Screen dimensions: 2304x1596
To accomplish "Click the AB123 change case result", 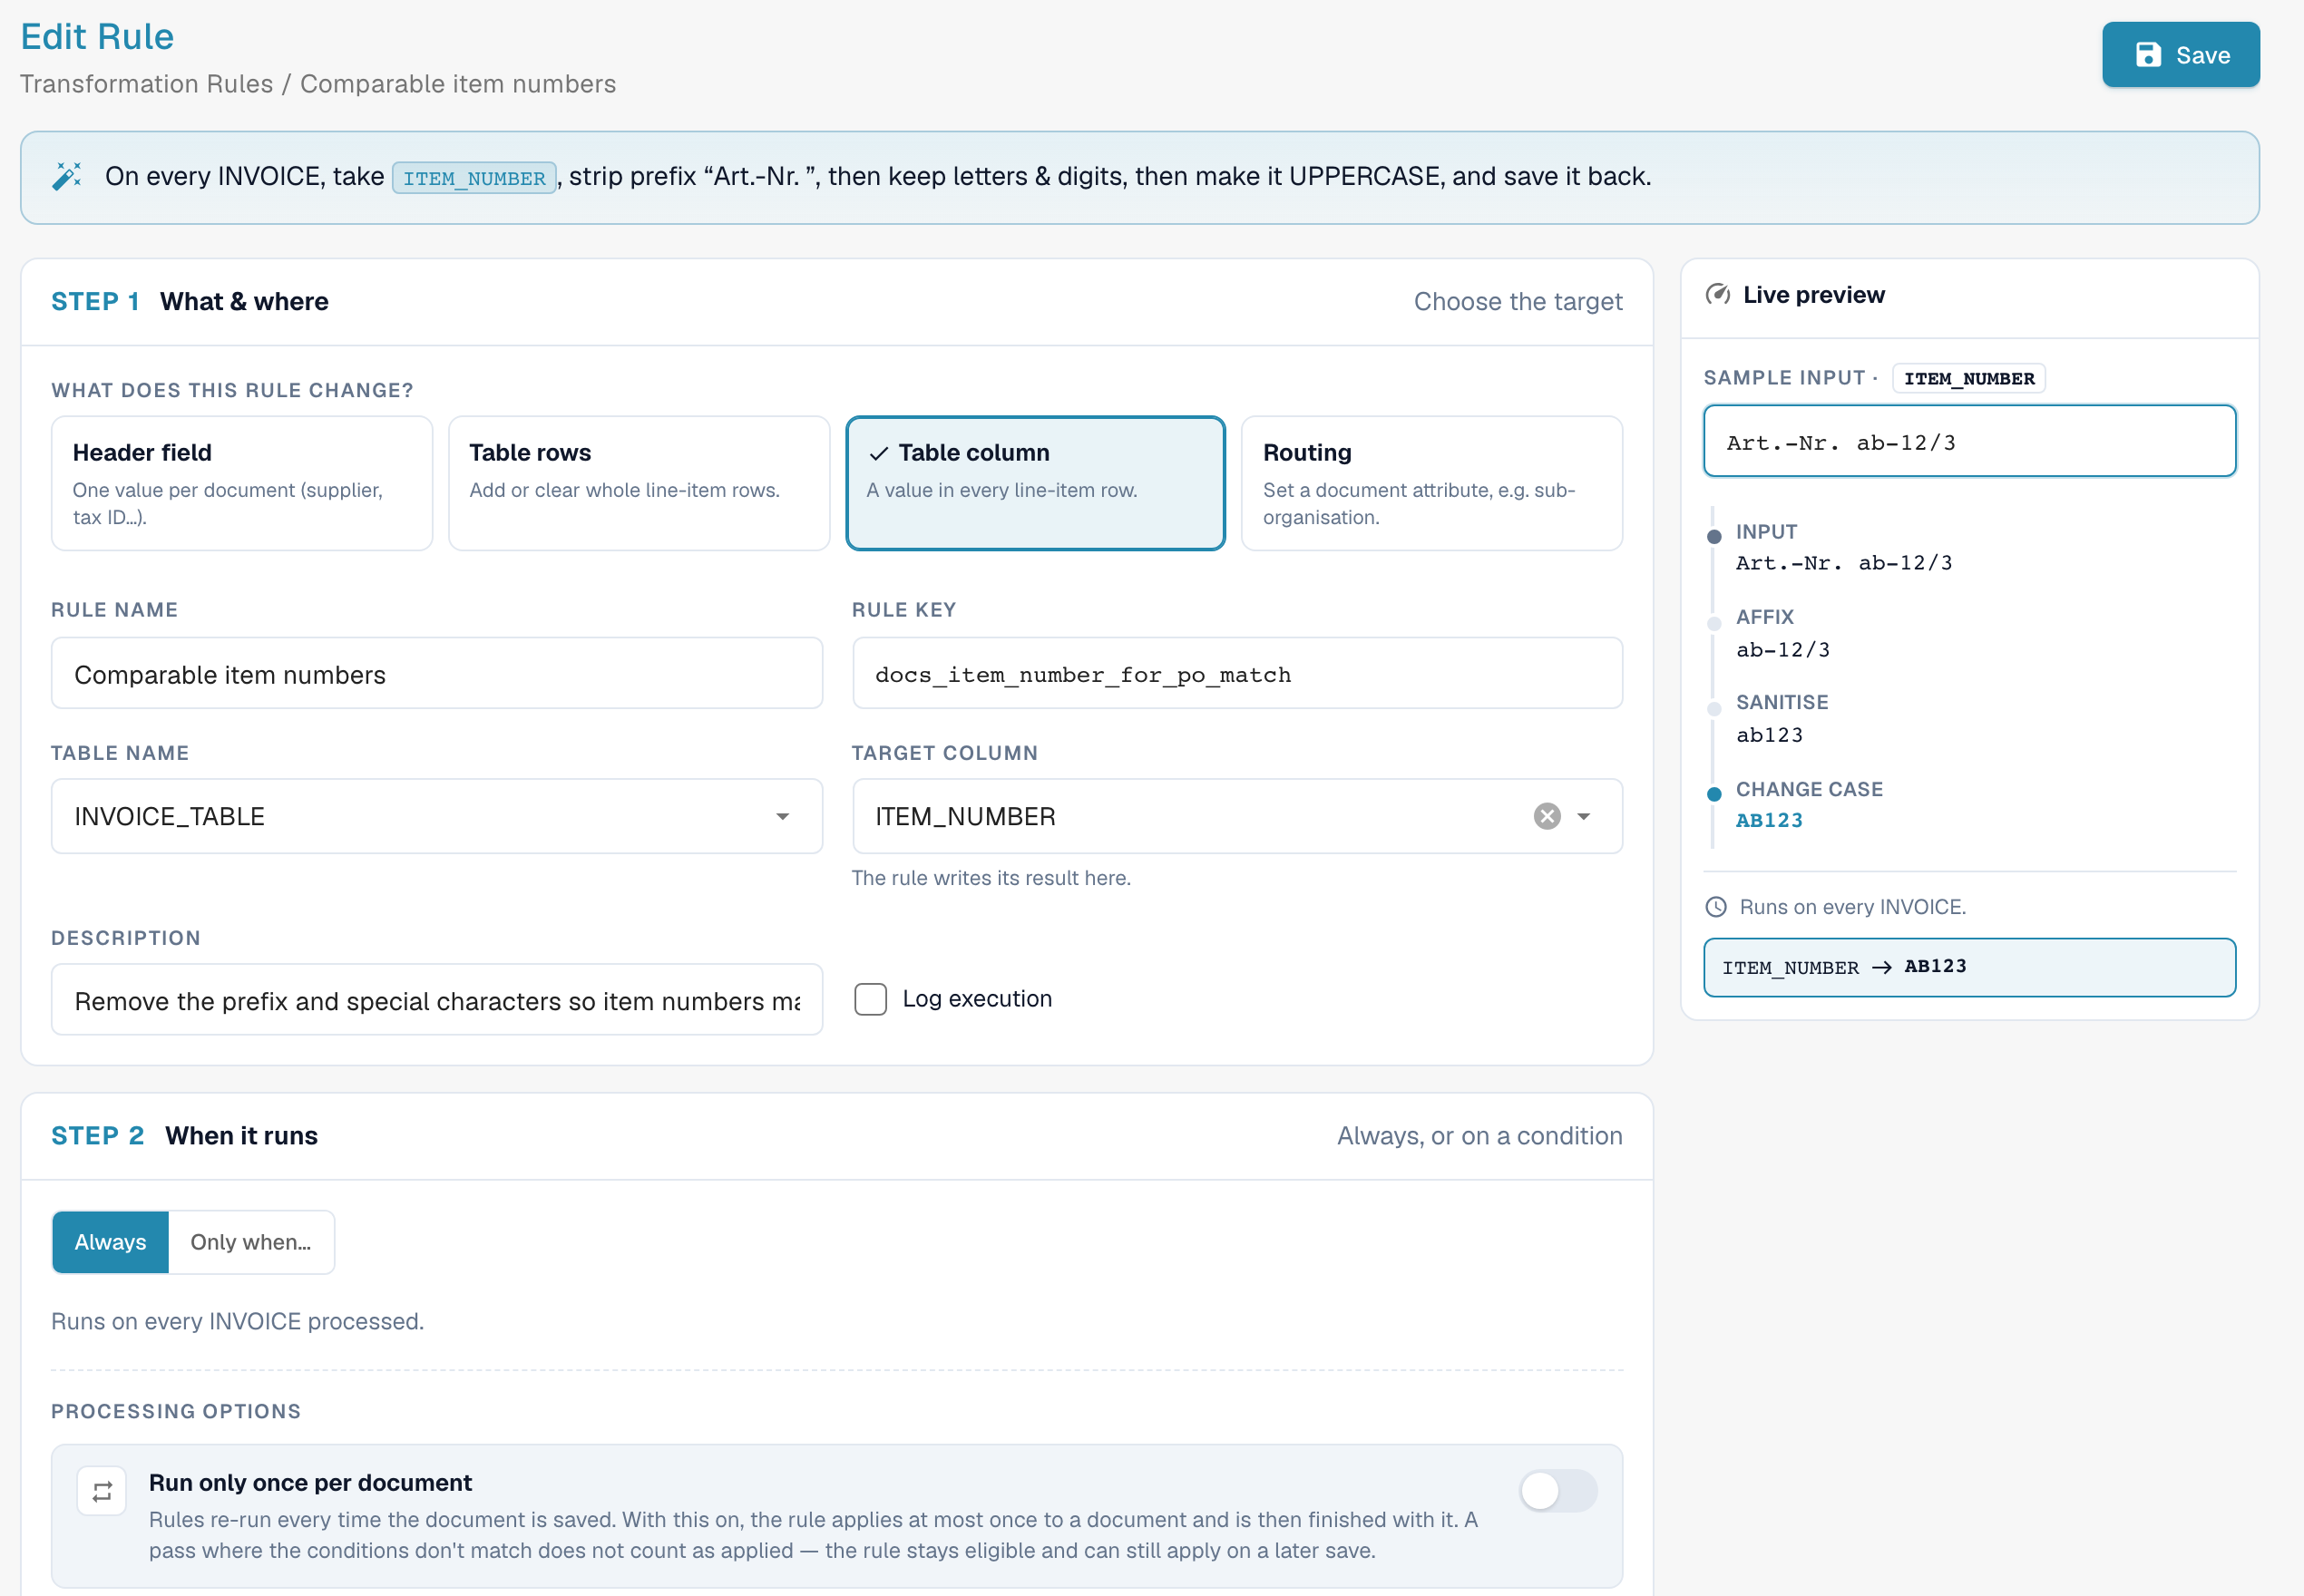I will 1769,821.
